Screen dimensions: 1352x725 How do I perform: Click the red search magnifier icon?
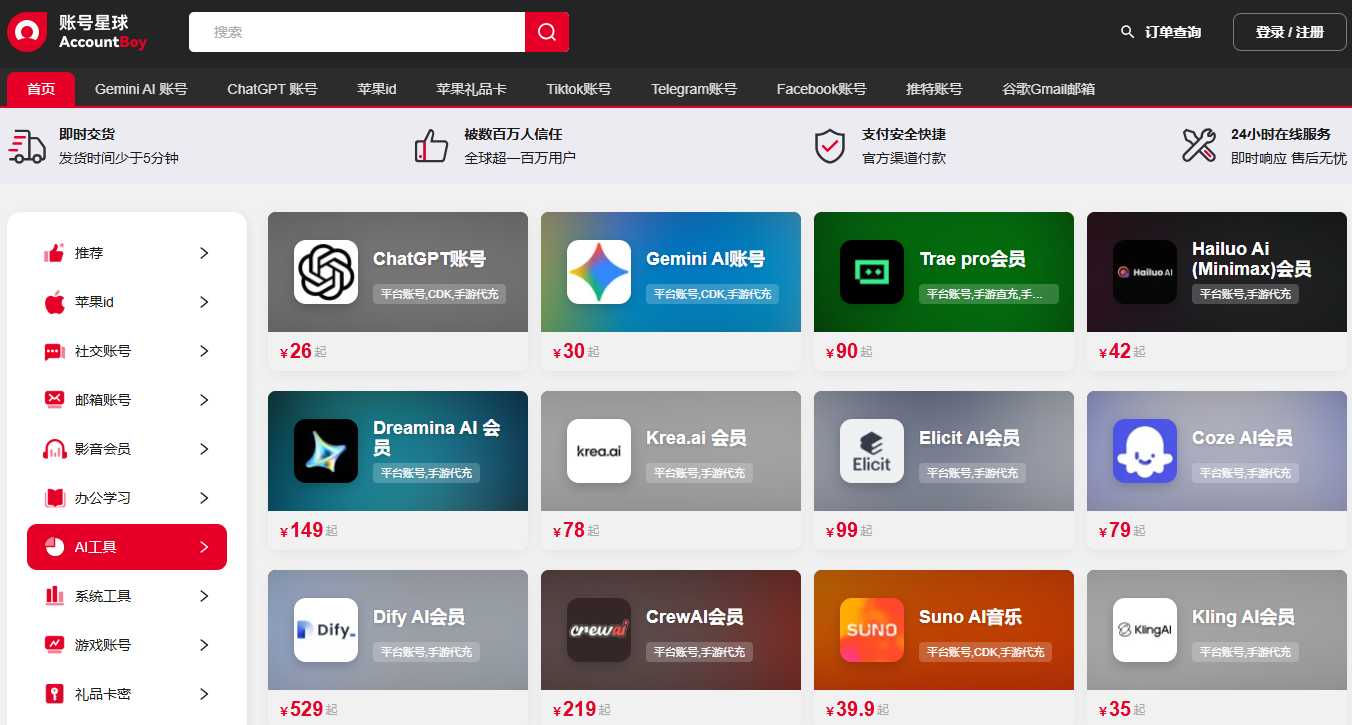[x=546, y=31]
